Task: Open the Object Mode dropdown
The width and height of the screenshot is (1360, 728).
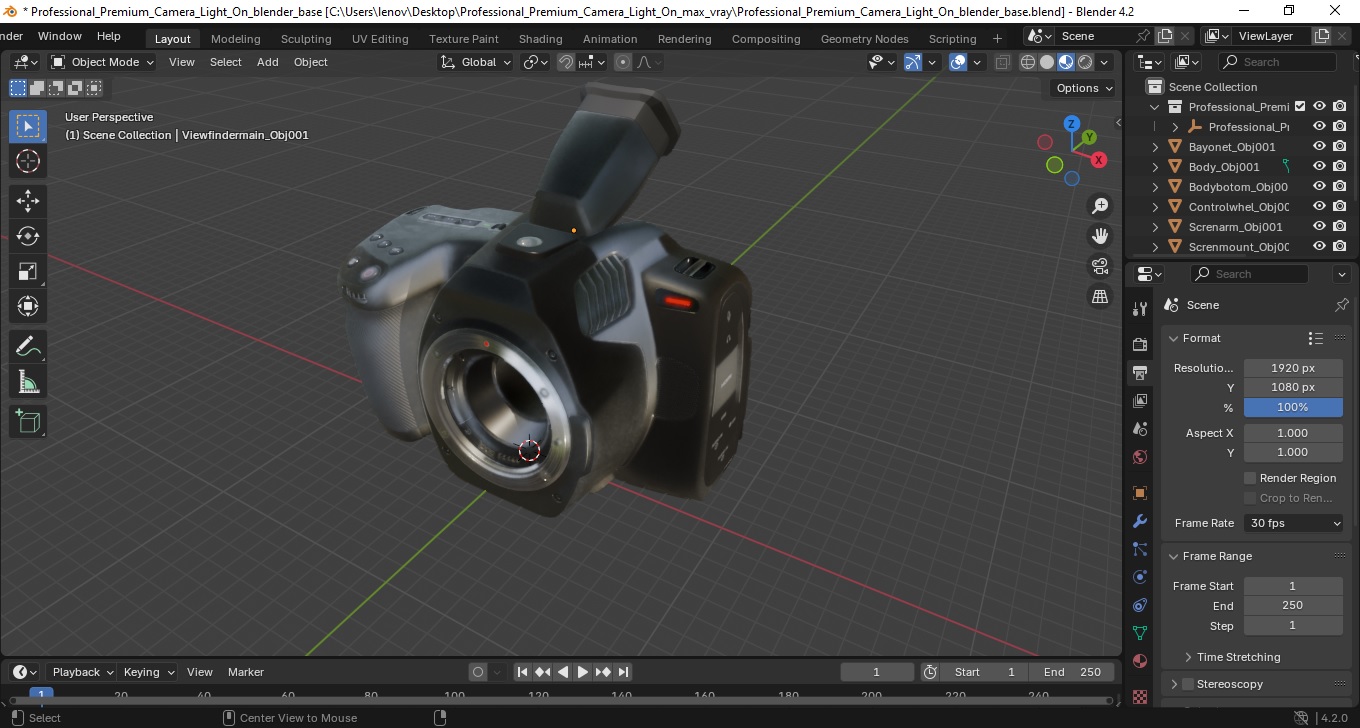Action: tap(102, 62)
